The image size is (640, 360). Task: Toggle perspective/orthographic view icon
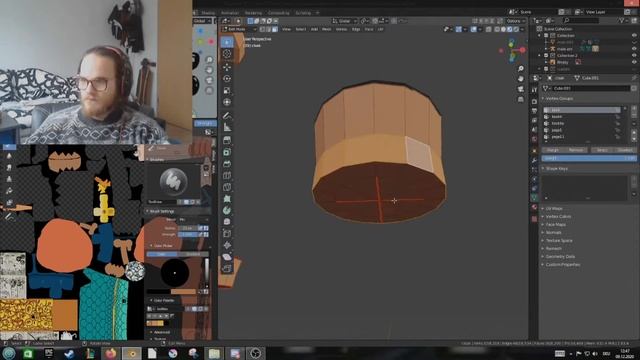click(x=521, y=99)
